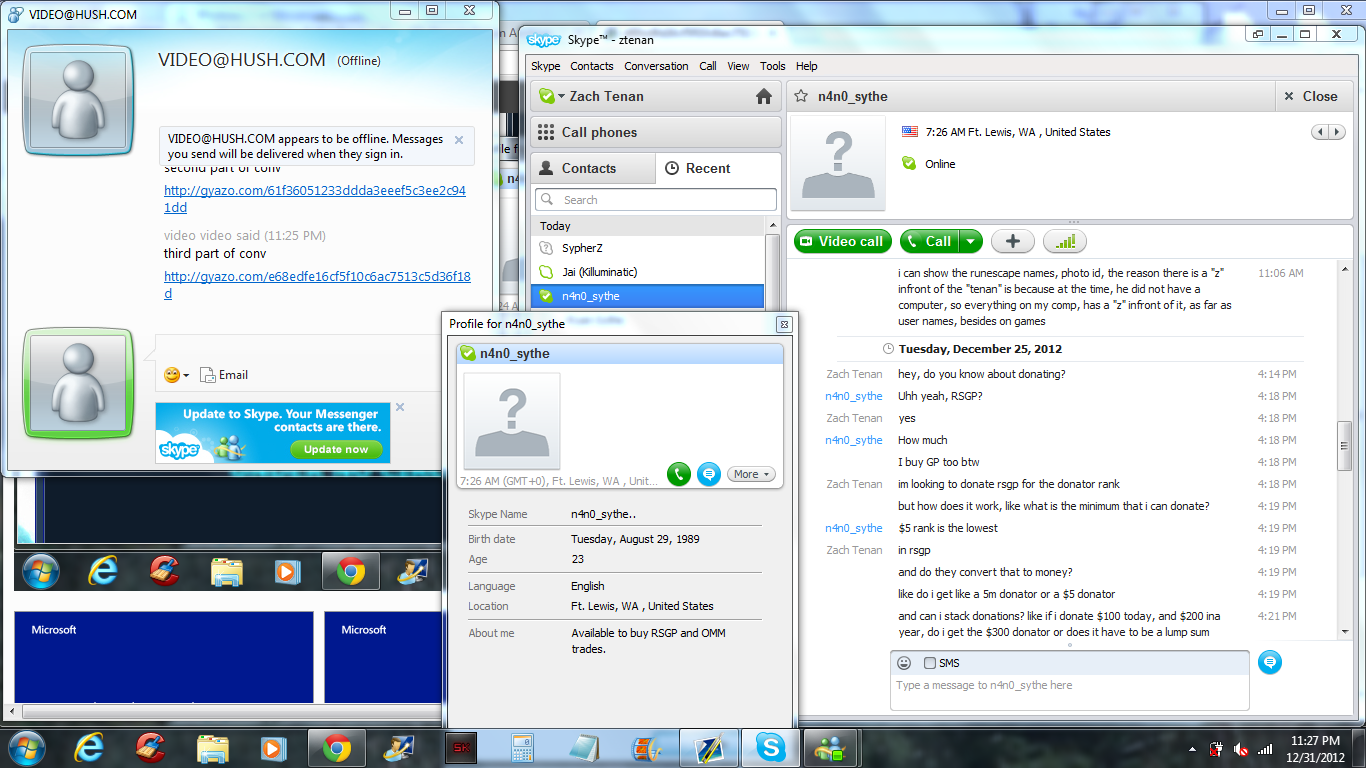The width and height of the screenshot is (1366, 768).
Task: Click blue chat bubble icon in profile popup
Action: [x=709, y=474]
